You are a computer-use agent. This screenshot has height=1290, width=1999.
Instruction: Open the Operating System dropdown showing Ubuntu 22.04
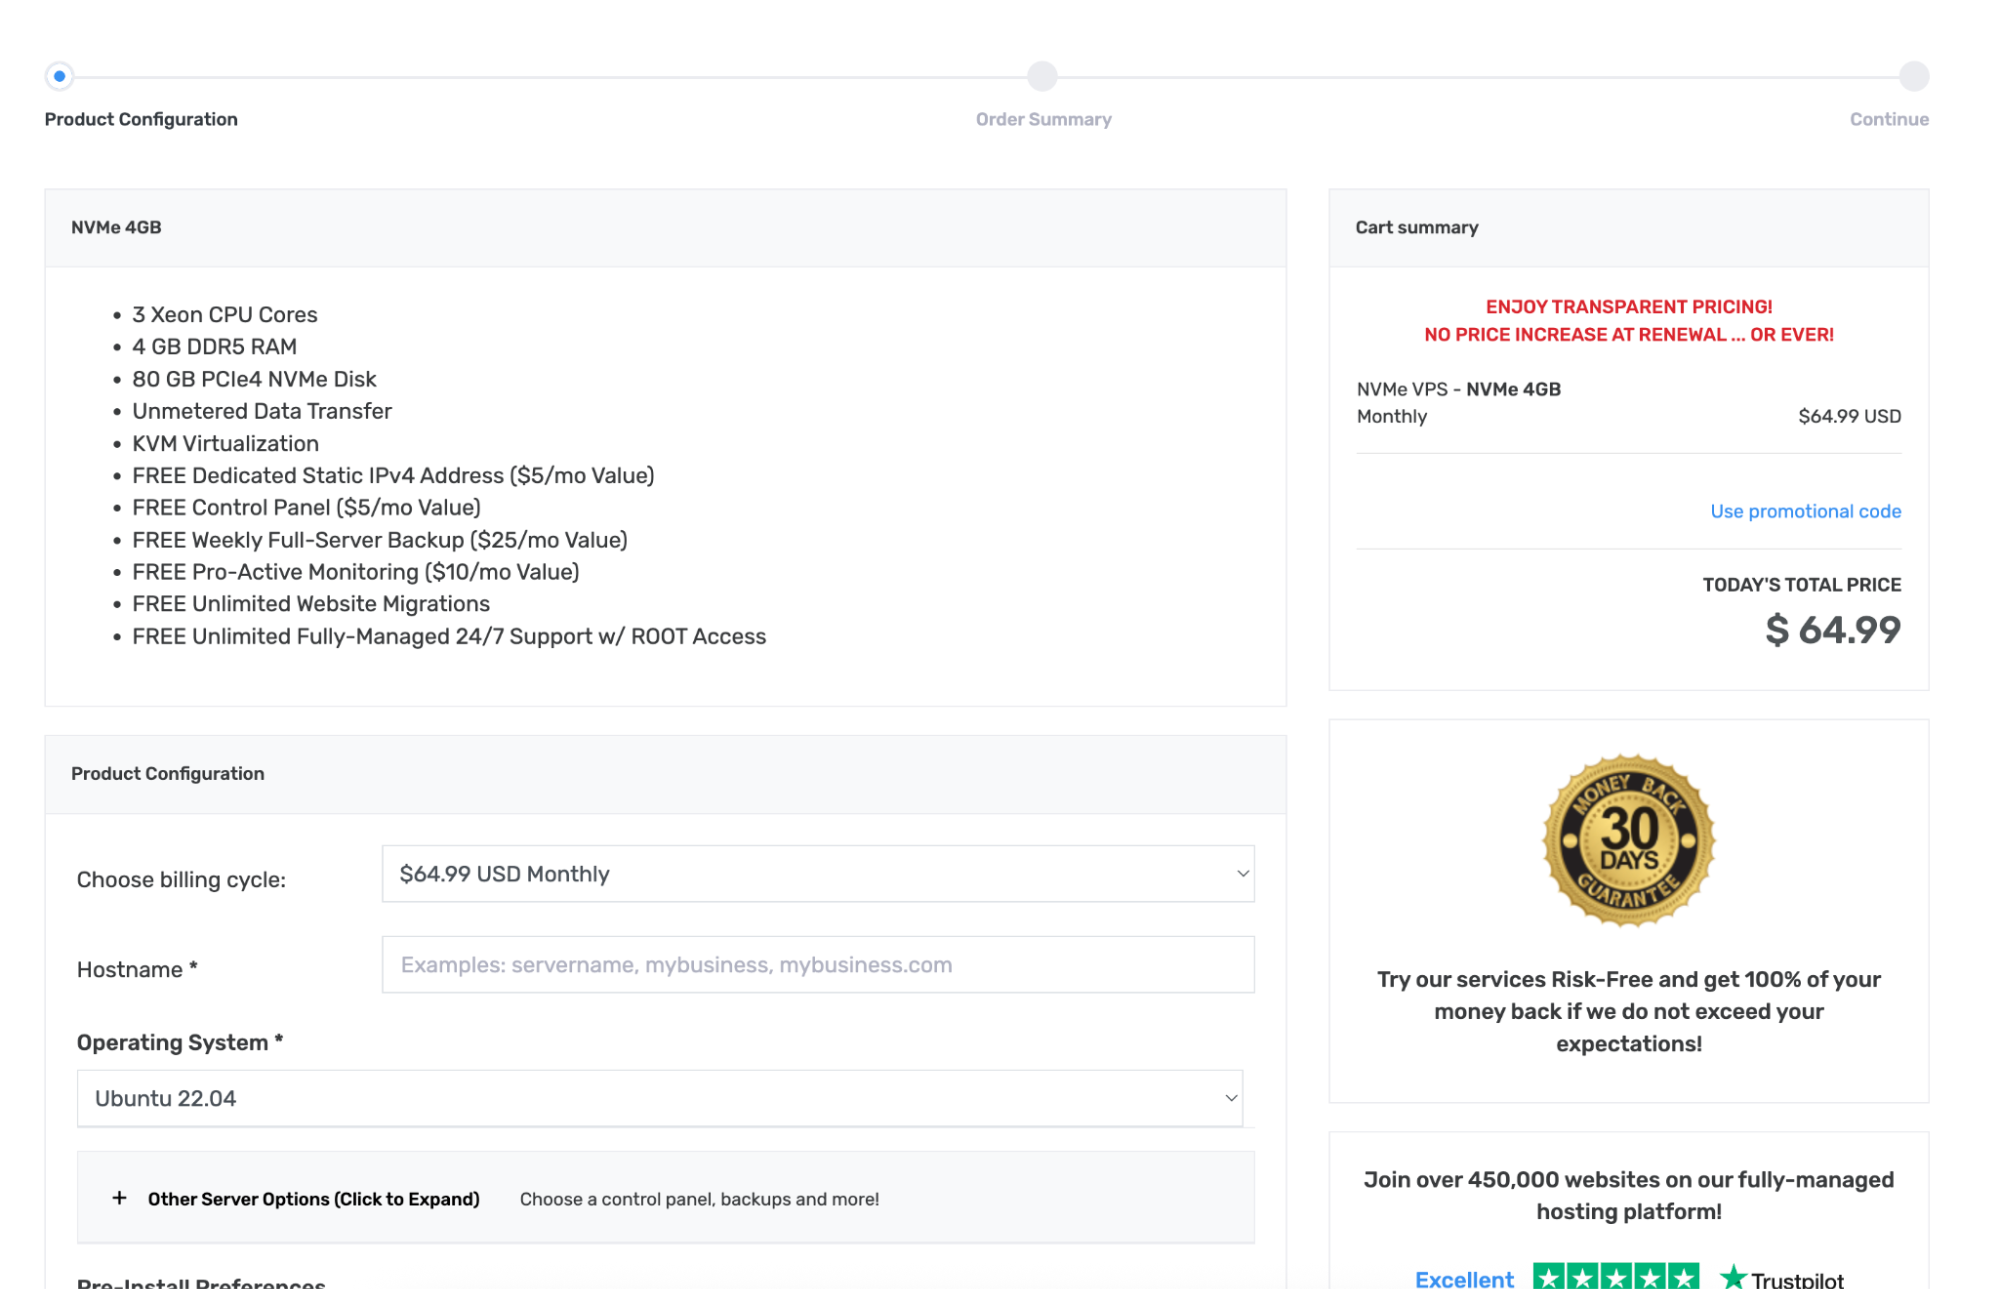[660, 1098]
